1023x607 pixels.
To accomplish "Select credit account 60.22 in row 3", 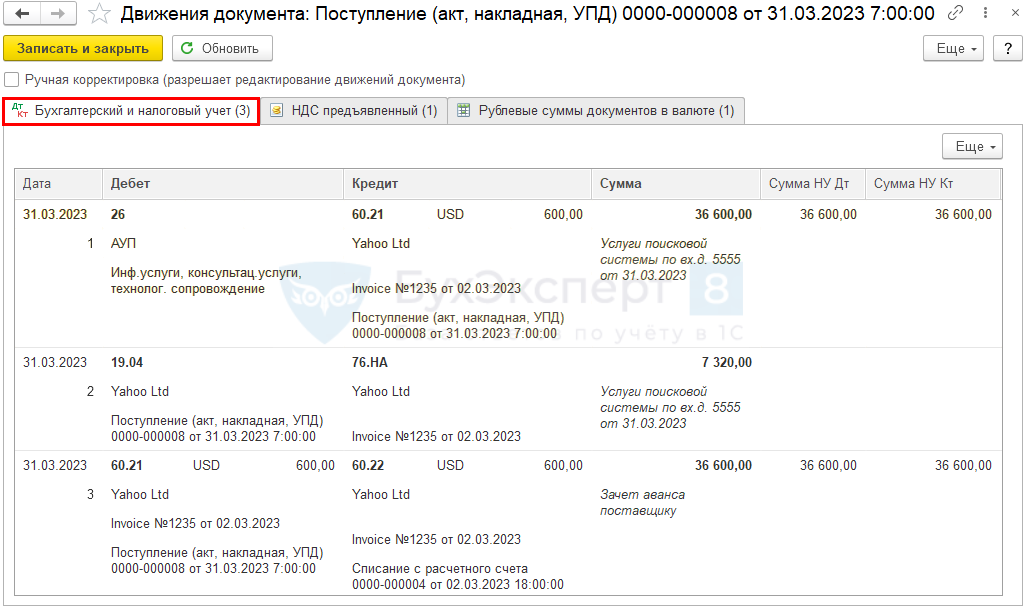I will pos(368,465).
